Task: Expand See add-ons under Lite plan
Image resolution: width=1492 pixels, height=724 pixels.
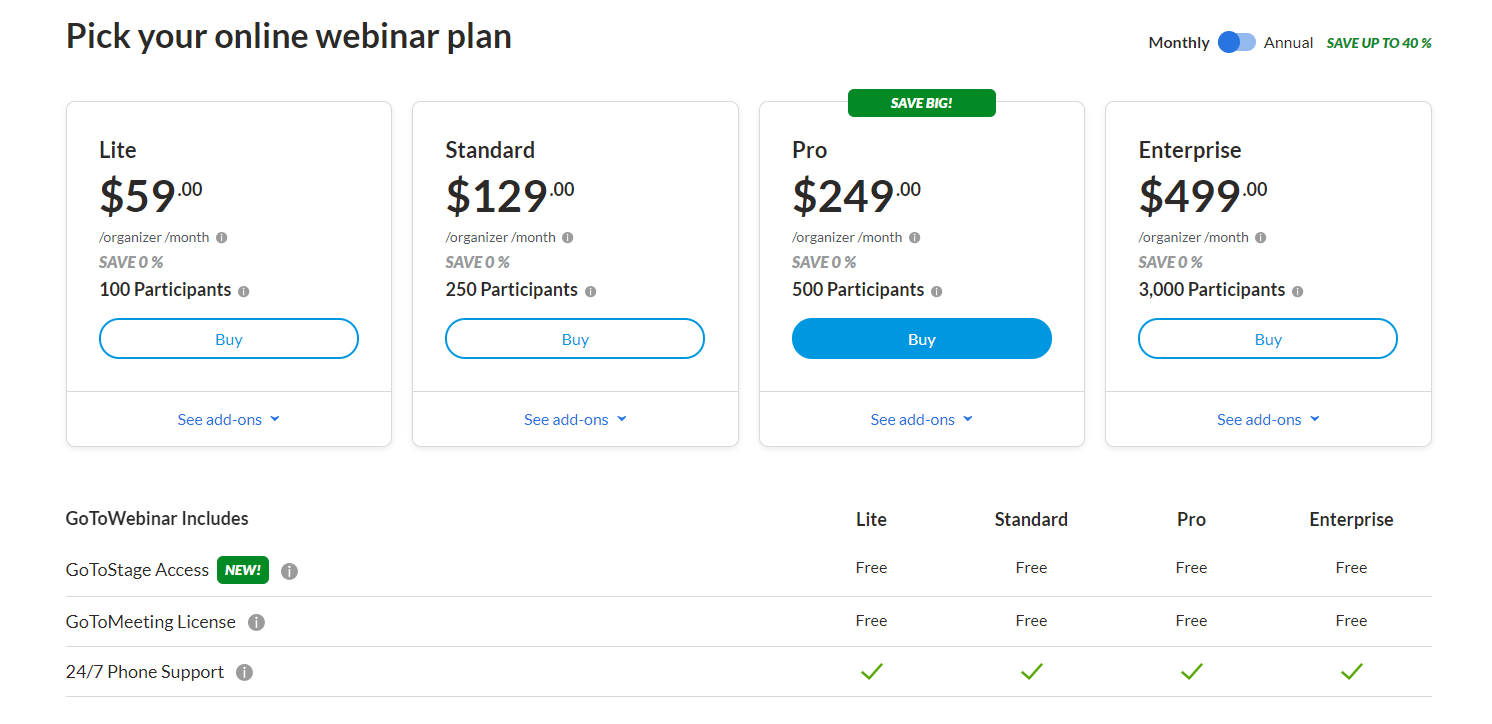Action: (228, 419)
